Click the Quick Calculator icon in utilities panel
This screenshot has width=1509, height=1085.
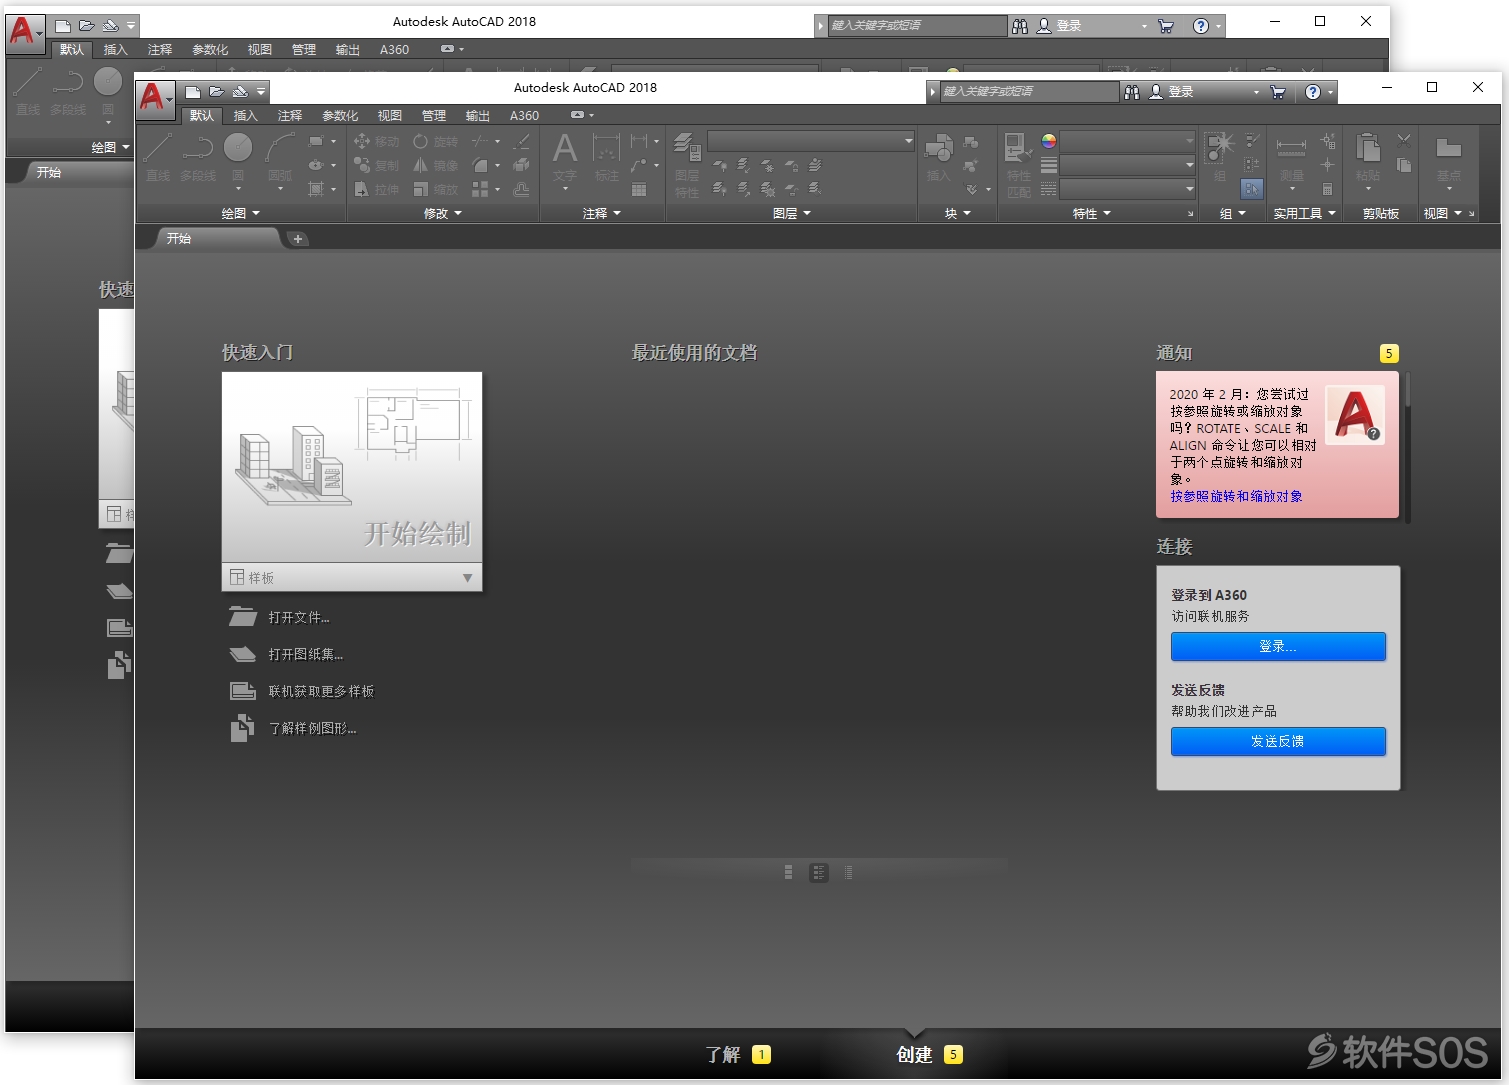tap(1327, 189)
